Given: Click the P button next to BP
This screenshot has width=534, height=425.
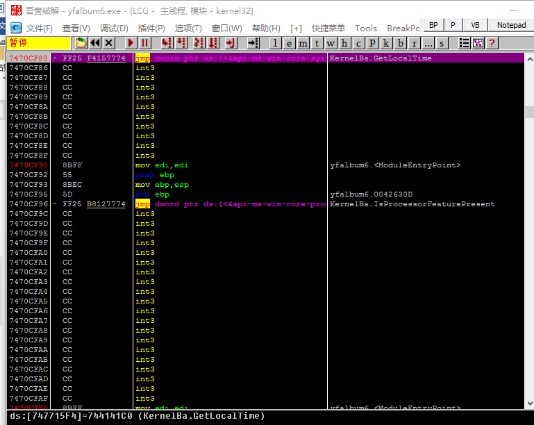Looking at the screenshot, I should pyautogui.click(x=453, y=25).
